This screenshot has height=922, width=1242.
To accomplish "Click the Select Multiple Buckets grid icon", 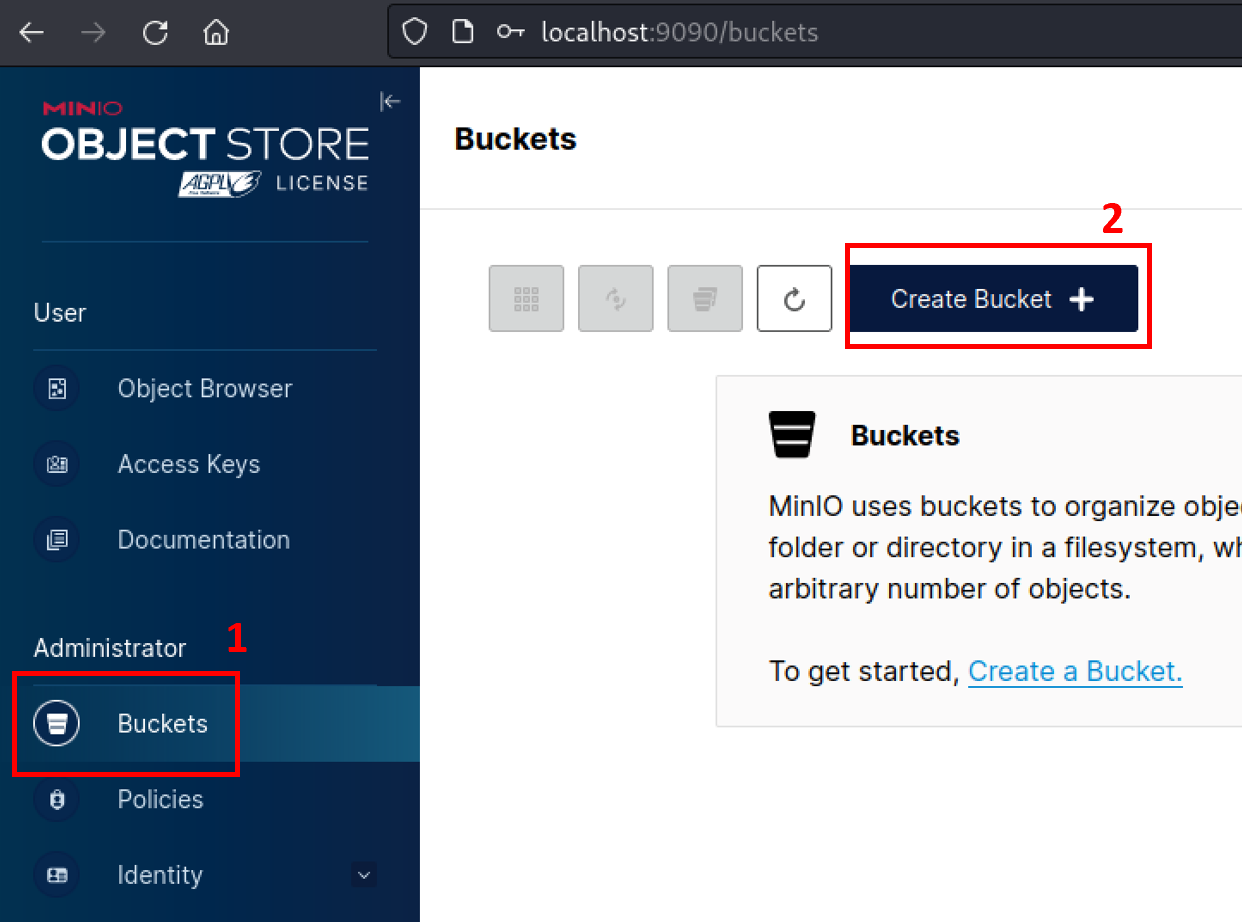I will point(526,298).
